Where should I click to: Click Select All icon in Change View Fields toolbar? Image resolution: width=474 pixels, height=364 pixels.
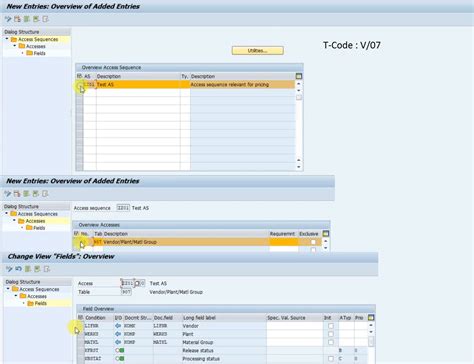coord(28,269)
